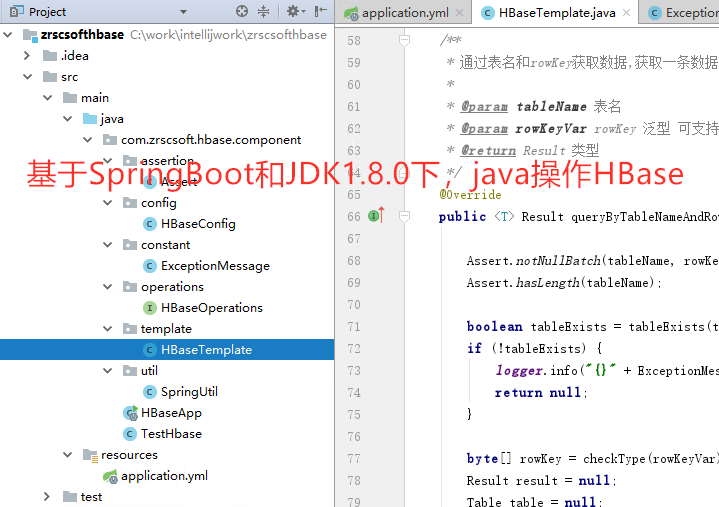Collapse the config package
The image size is (719, 507).
point(108,203)
